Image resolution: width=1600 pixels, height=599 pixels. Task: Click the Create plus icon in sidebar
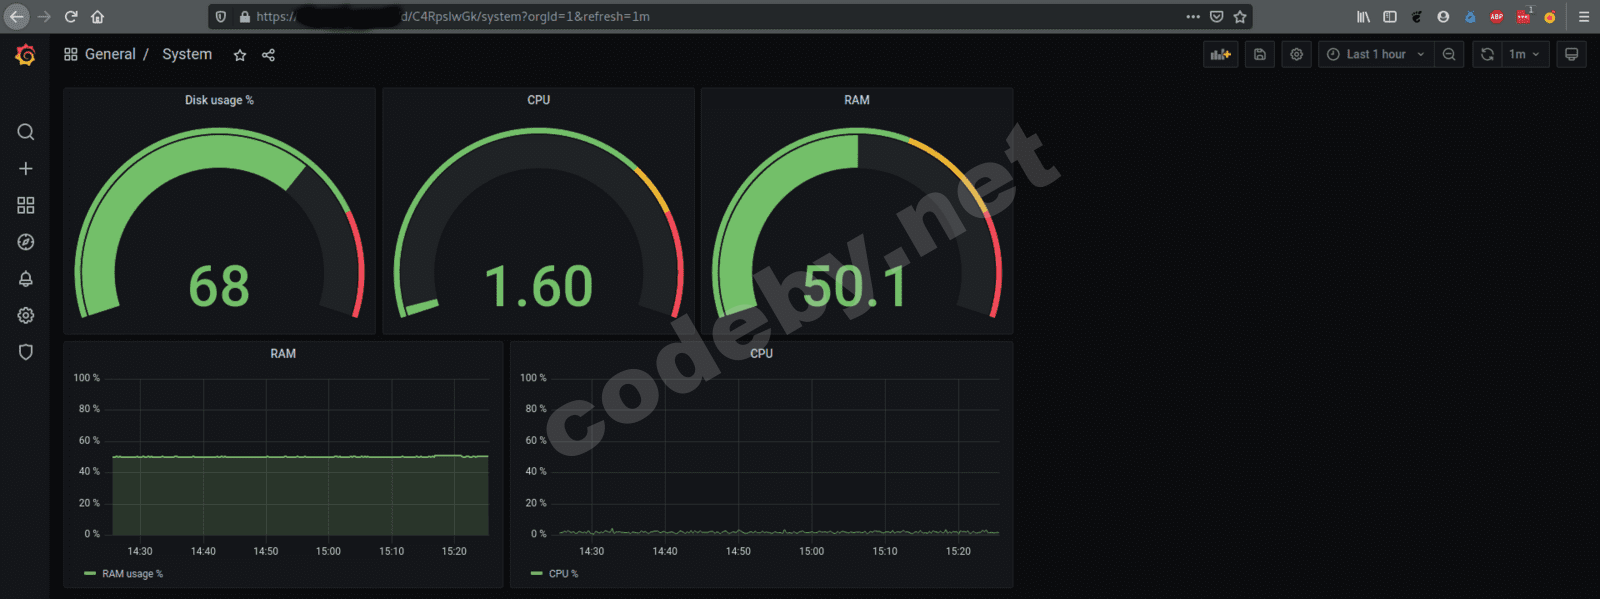tap(26, 169)
